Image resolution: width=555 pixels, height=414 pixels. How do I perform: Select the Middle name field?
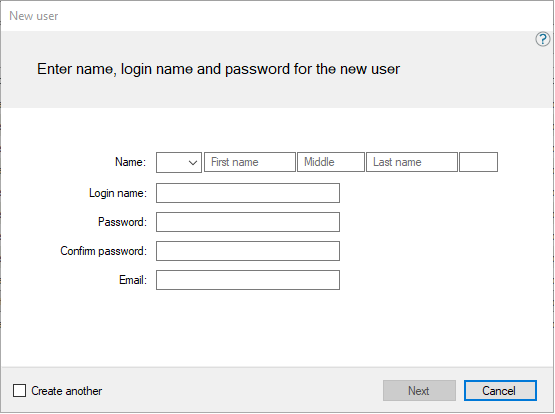click(331, 162)
